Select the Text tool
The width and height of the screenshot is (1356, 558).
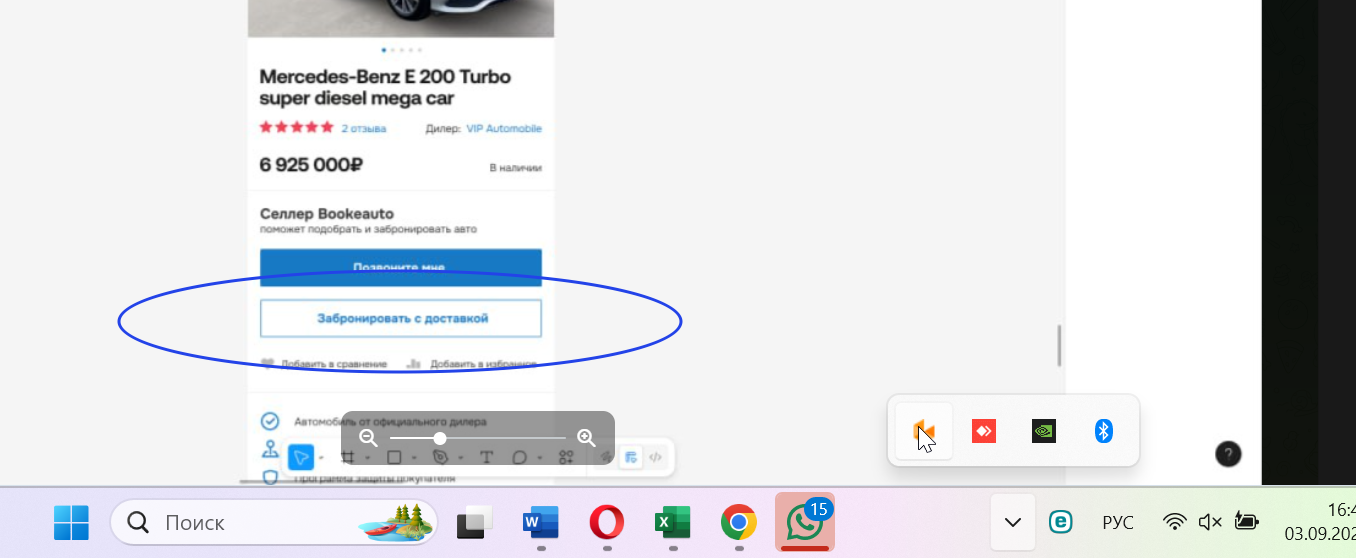tap(487, 458)
